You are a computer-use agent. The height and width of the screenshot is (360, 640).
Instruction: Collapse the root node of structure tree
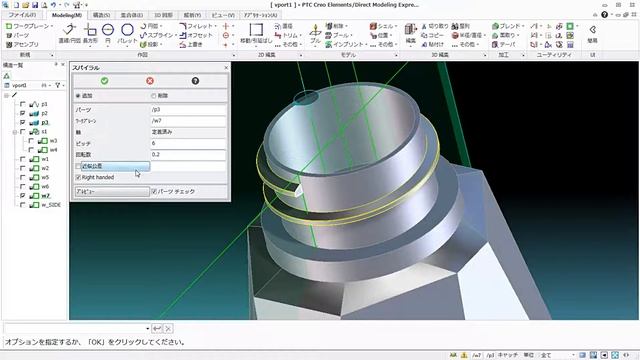click(x=7, y=95)
